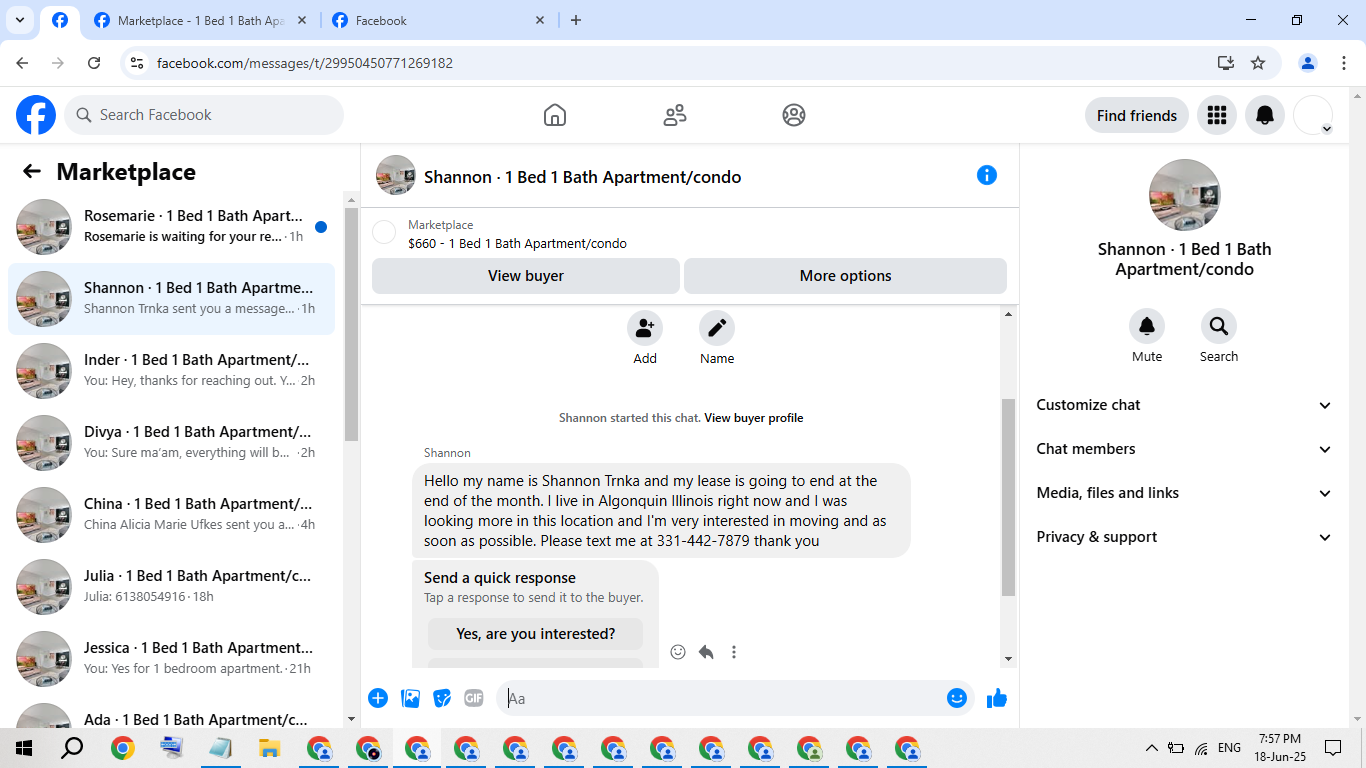Open the Windows notification center
The height and width of the screenshot is (768, 1366).
pyautogui.click(x=1333, y=748)
